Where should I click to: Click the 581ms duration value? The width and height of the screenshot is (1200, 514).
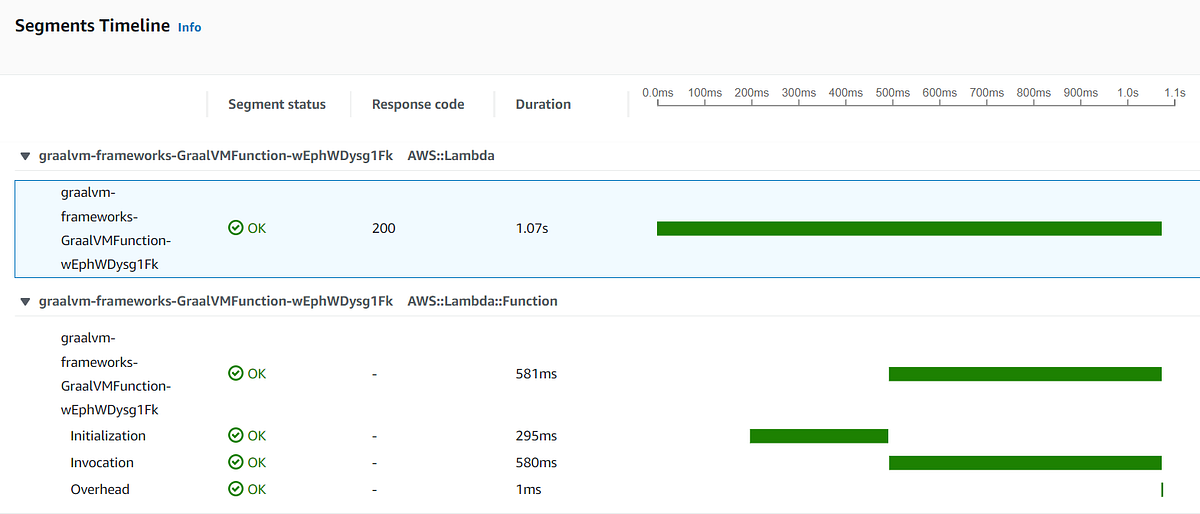click(x=536, y=374)
